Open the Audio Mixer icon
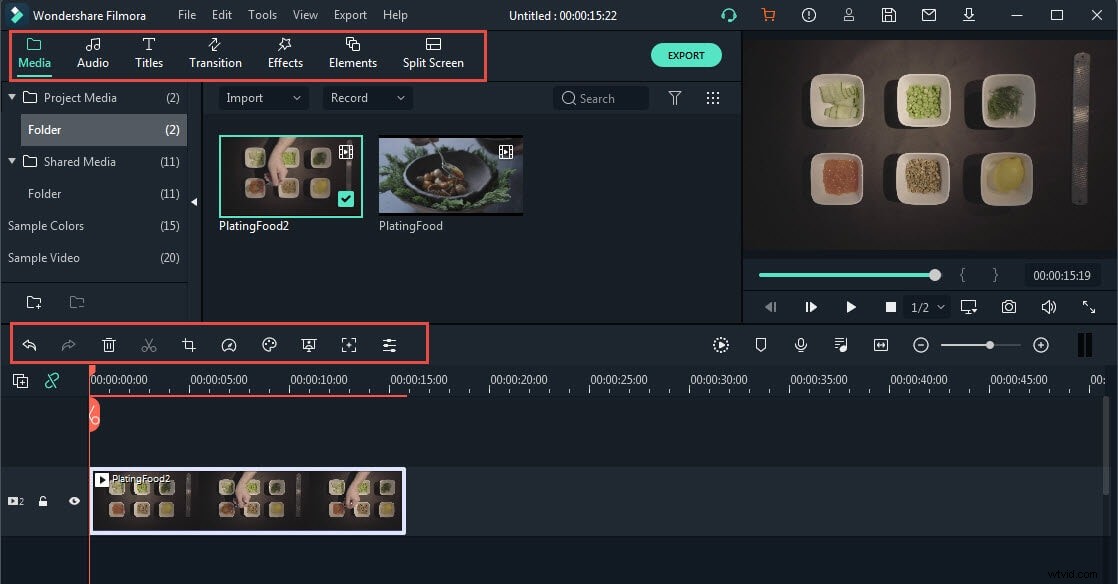Viewport: 1118px width, 584px height. coord(840,345)
